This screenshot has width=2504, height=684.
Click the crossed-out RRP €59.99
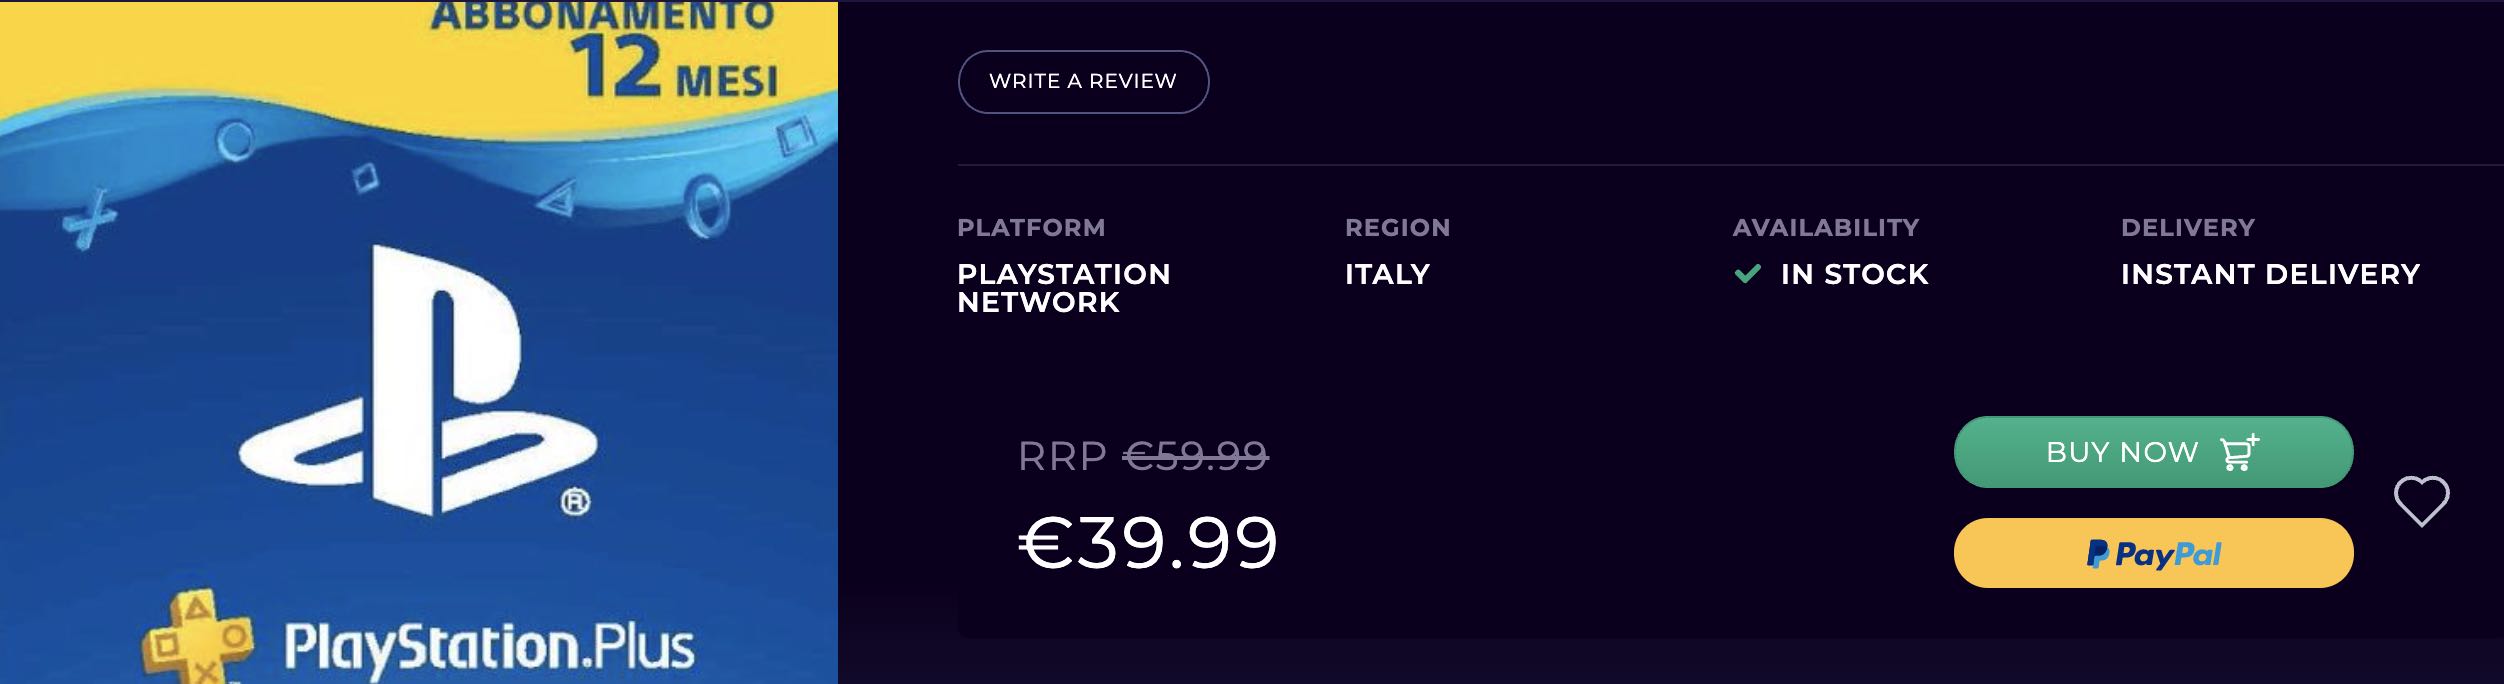(x=1196, y=456)
